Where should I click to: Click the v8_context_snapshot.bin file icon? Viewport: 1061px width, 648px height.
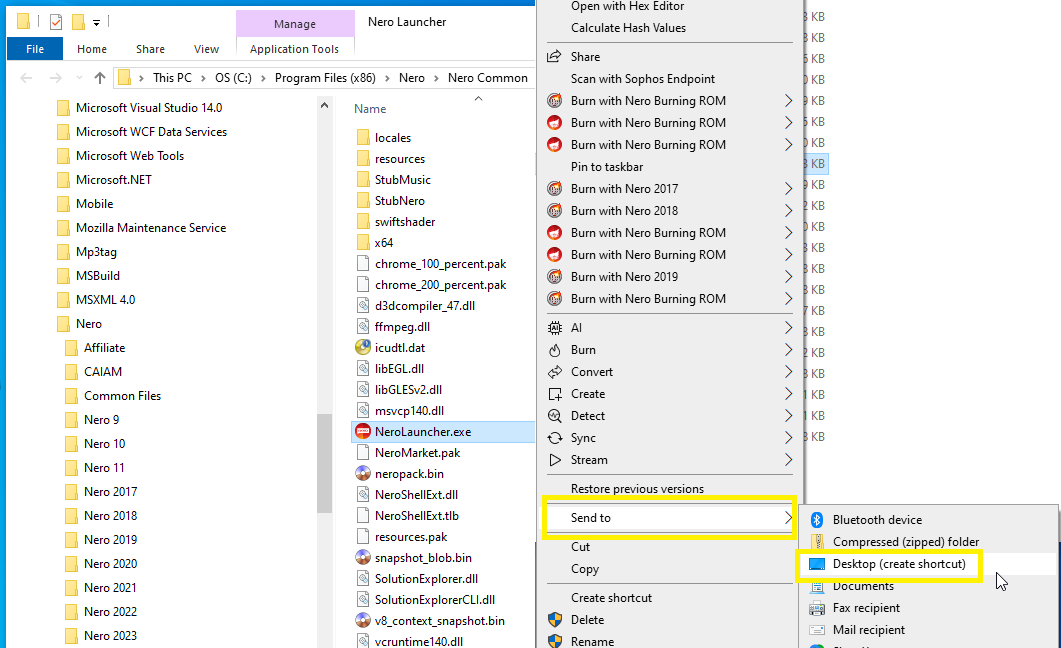(363, 620)
